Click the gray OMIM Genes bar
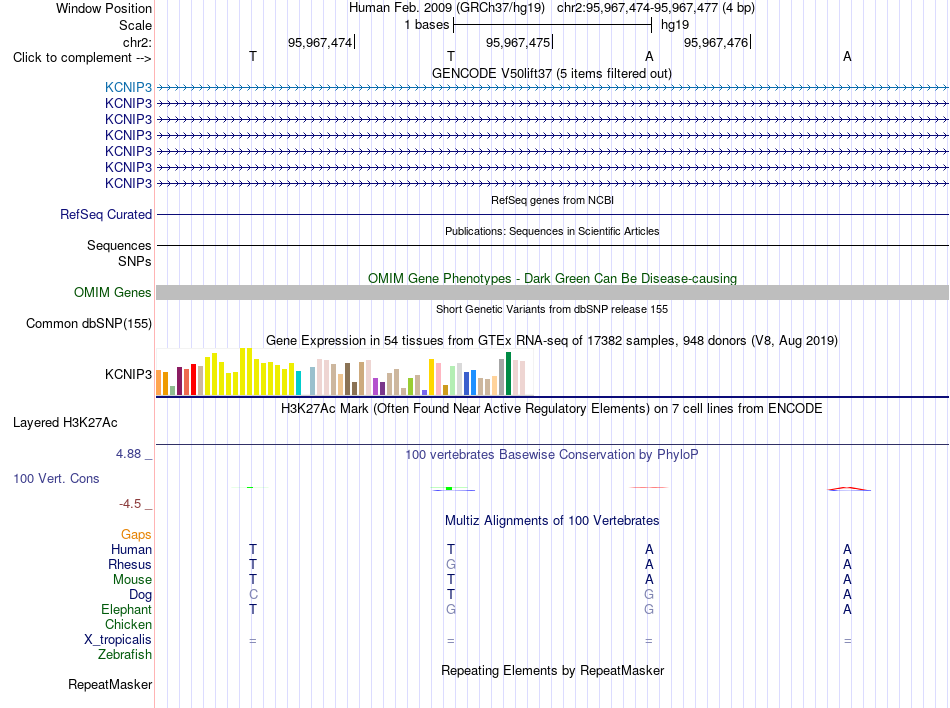 click(552, 293)
